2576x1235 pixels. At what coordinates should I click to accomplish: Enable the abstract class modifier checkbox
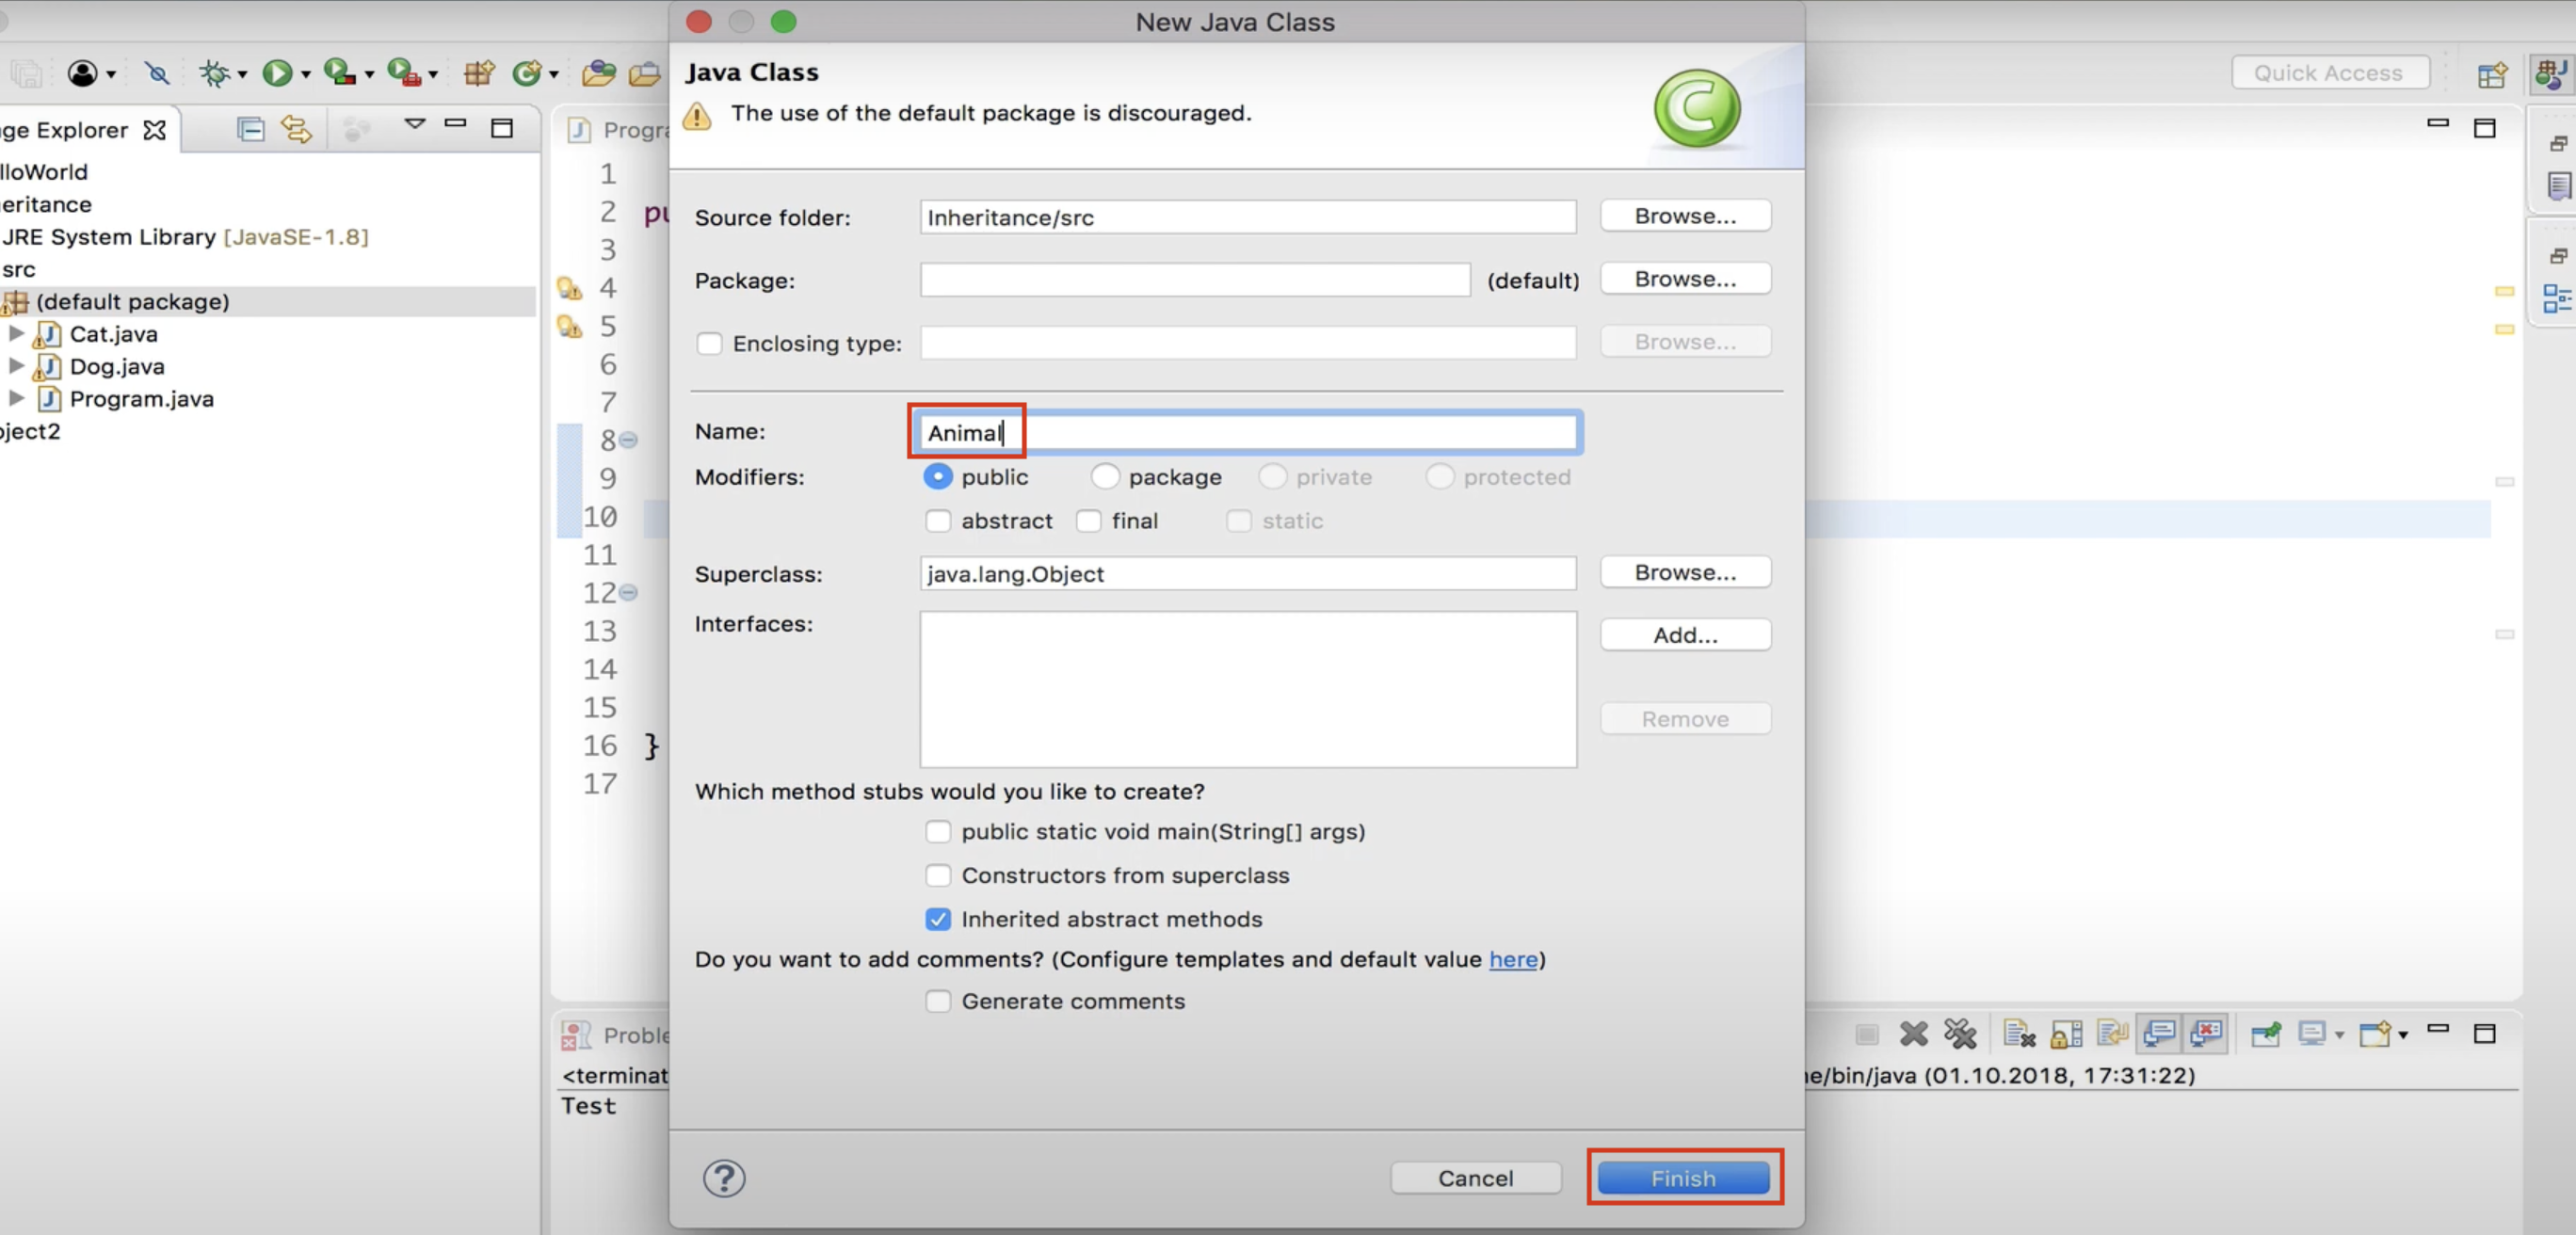point(935,521)
